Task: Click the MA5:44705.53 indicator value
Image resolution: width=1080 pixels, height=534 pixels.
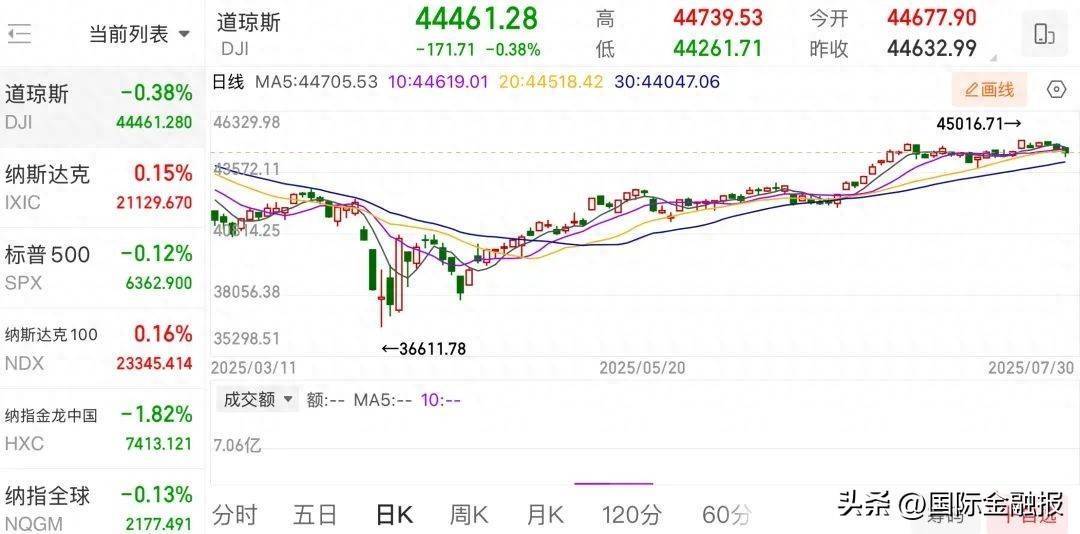Action: [x=317, y=82]
